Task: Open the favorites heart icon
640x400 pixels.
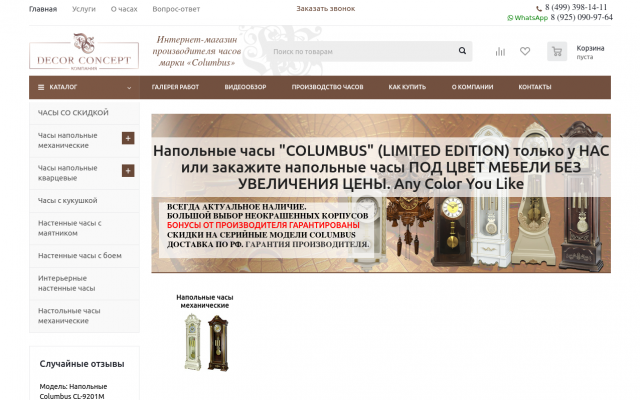Action: (x=525, y=51)
